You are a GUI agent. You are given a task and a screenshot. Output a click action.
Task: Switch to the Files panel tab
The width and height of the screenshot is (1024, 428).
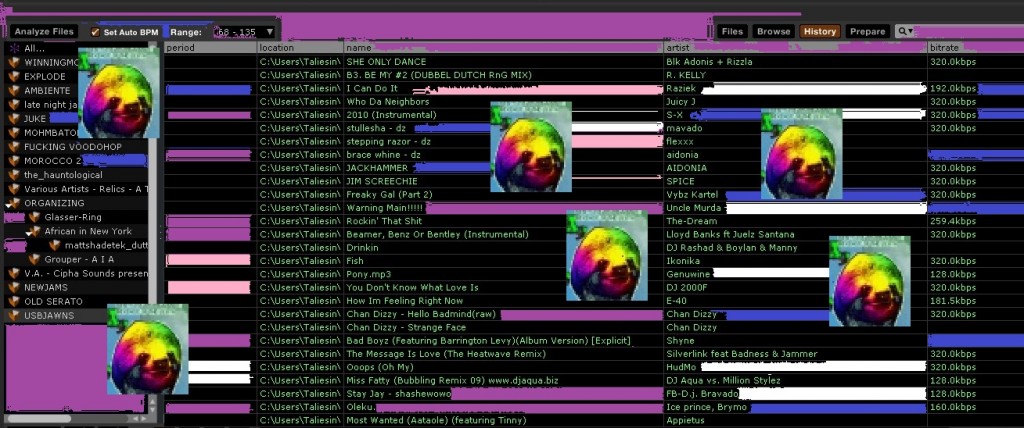tap(732, 31)
